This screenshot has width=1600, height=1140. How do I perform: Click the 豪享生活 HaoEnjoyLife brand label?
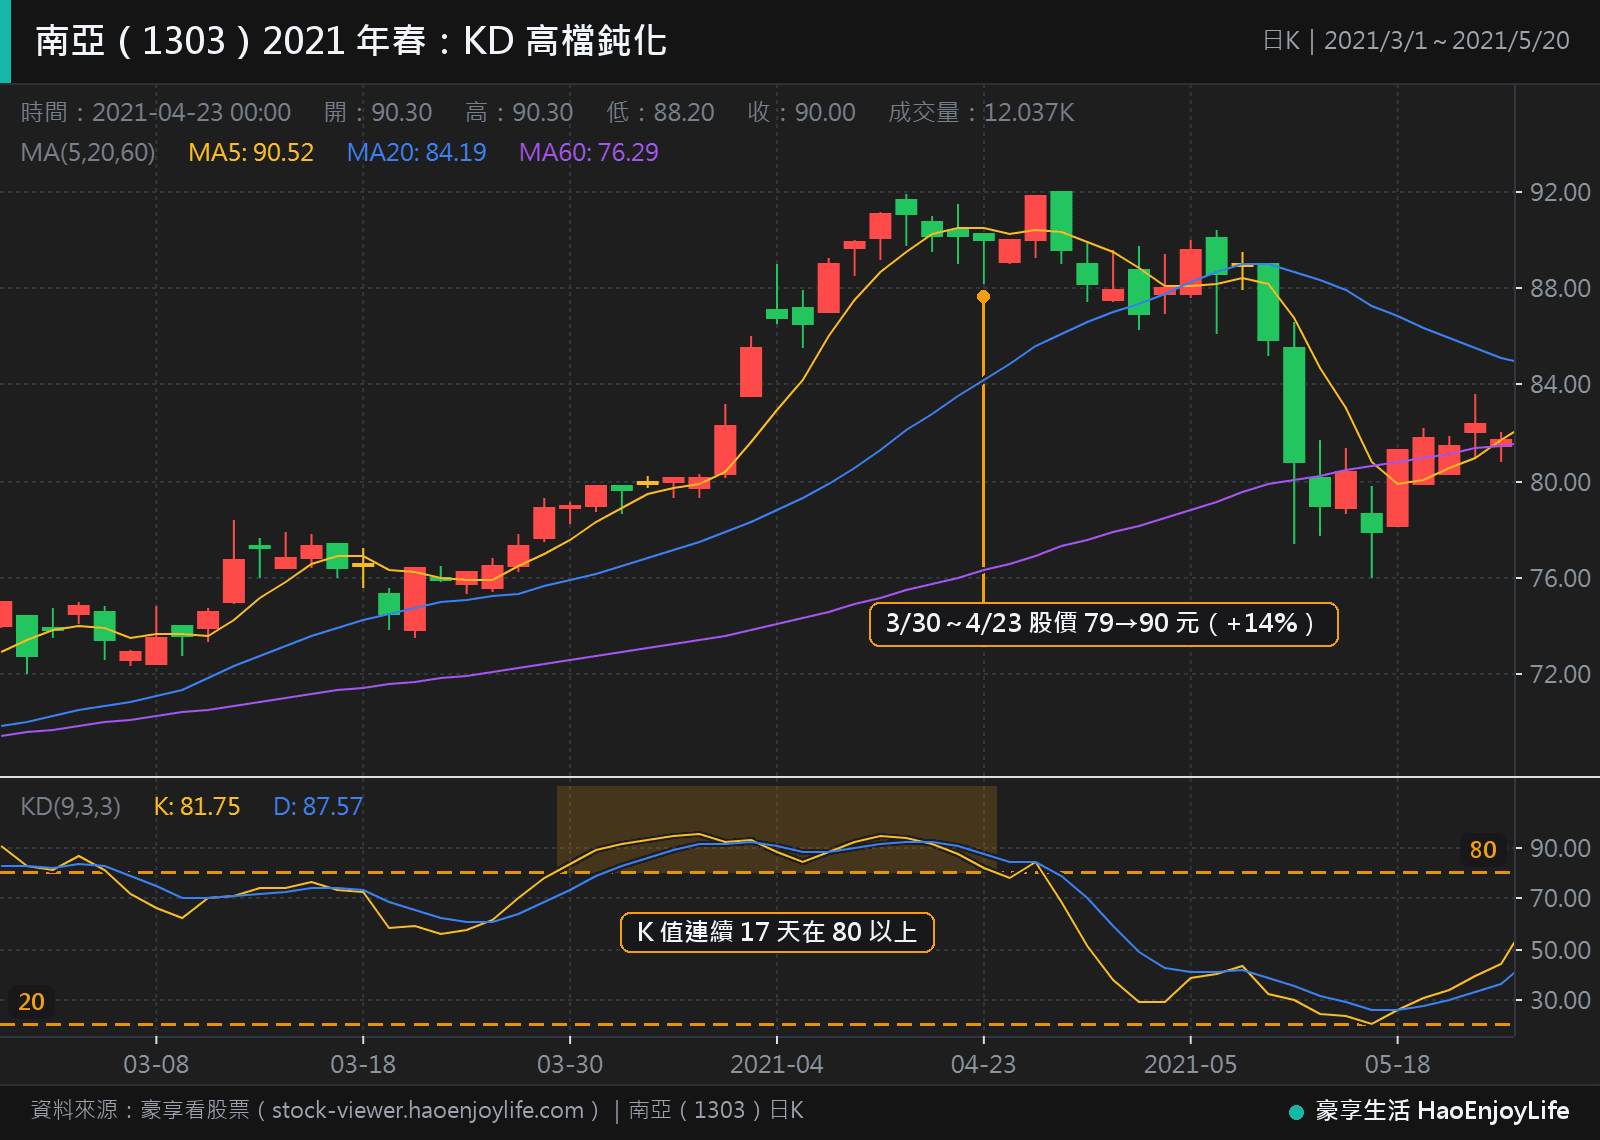click(1442, 1111)
